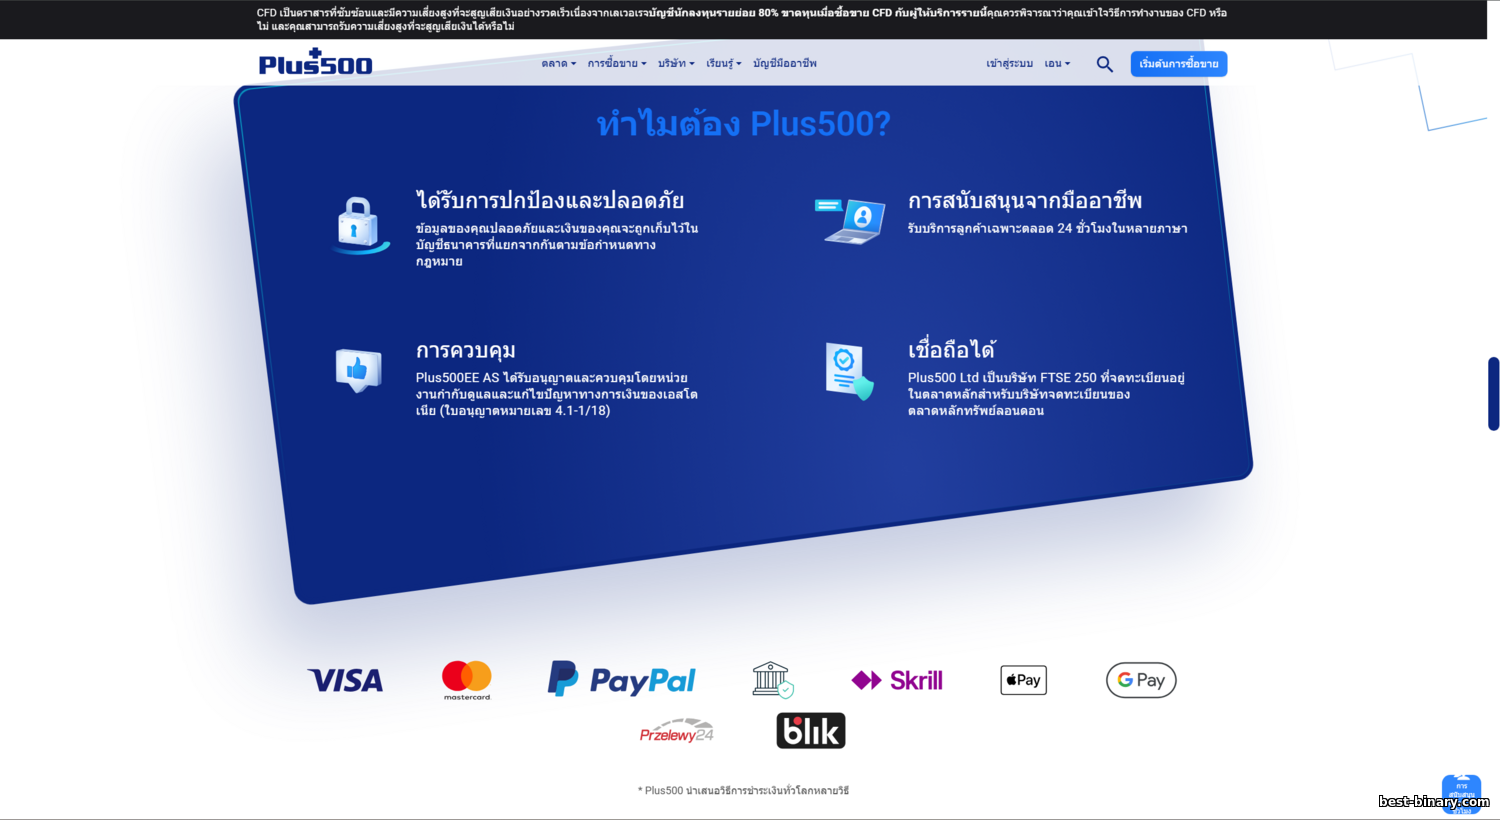This screenshot has height=820, width=1500.
Task: Click the thumbs-up regulation icon
Action: tap(358, 370)
